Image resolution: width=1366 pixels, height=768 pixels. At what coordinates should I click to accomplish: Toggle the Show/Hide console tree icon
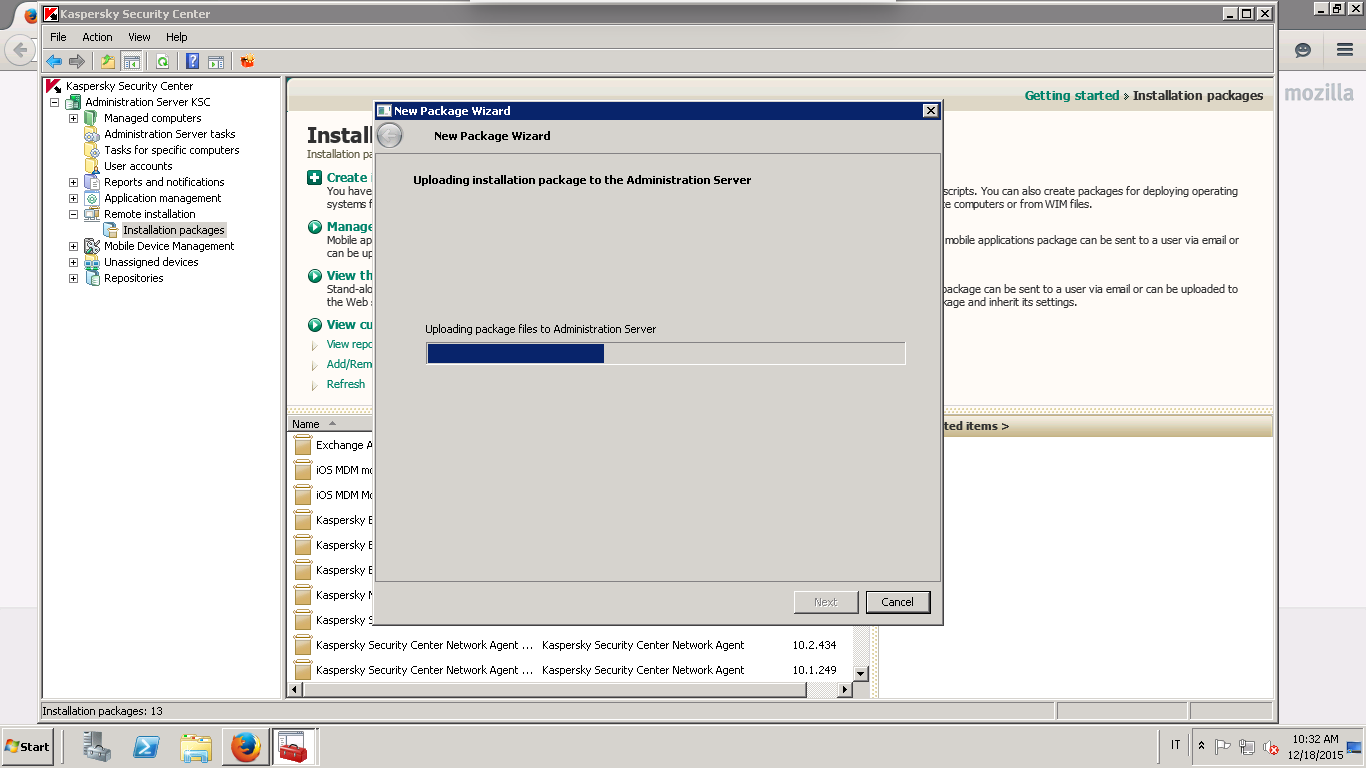[x=131, y=61]
